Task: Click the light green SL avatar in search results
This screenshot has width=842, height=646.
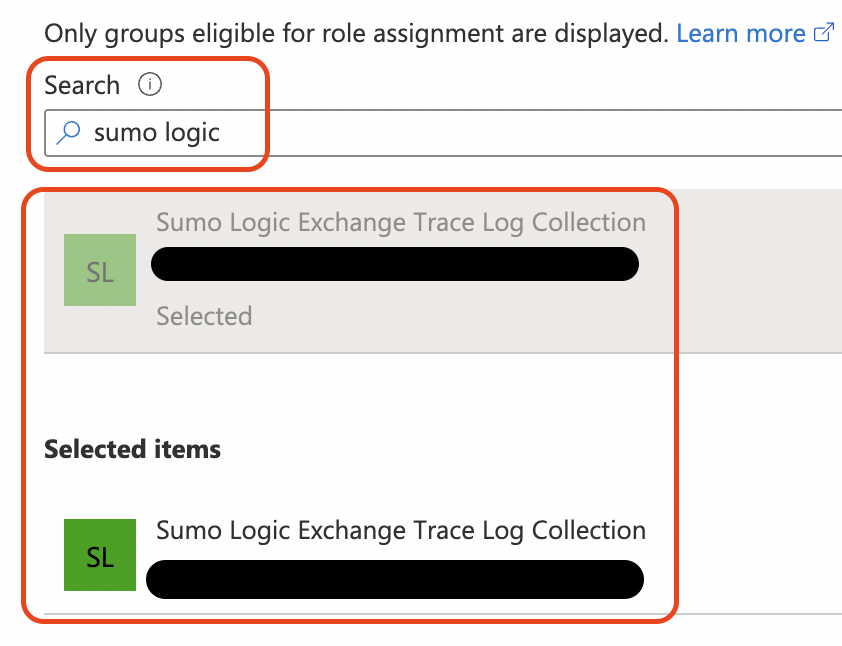Action: (99, 270)
